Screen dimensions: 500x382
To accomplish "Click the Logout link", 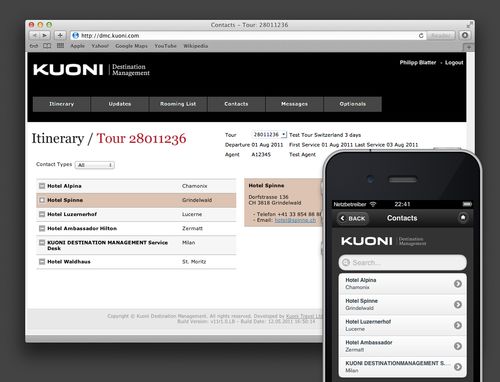I will (454, 63).
